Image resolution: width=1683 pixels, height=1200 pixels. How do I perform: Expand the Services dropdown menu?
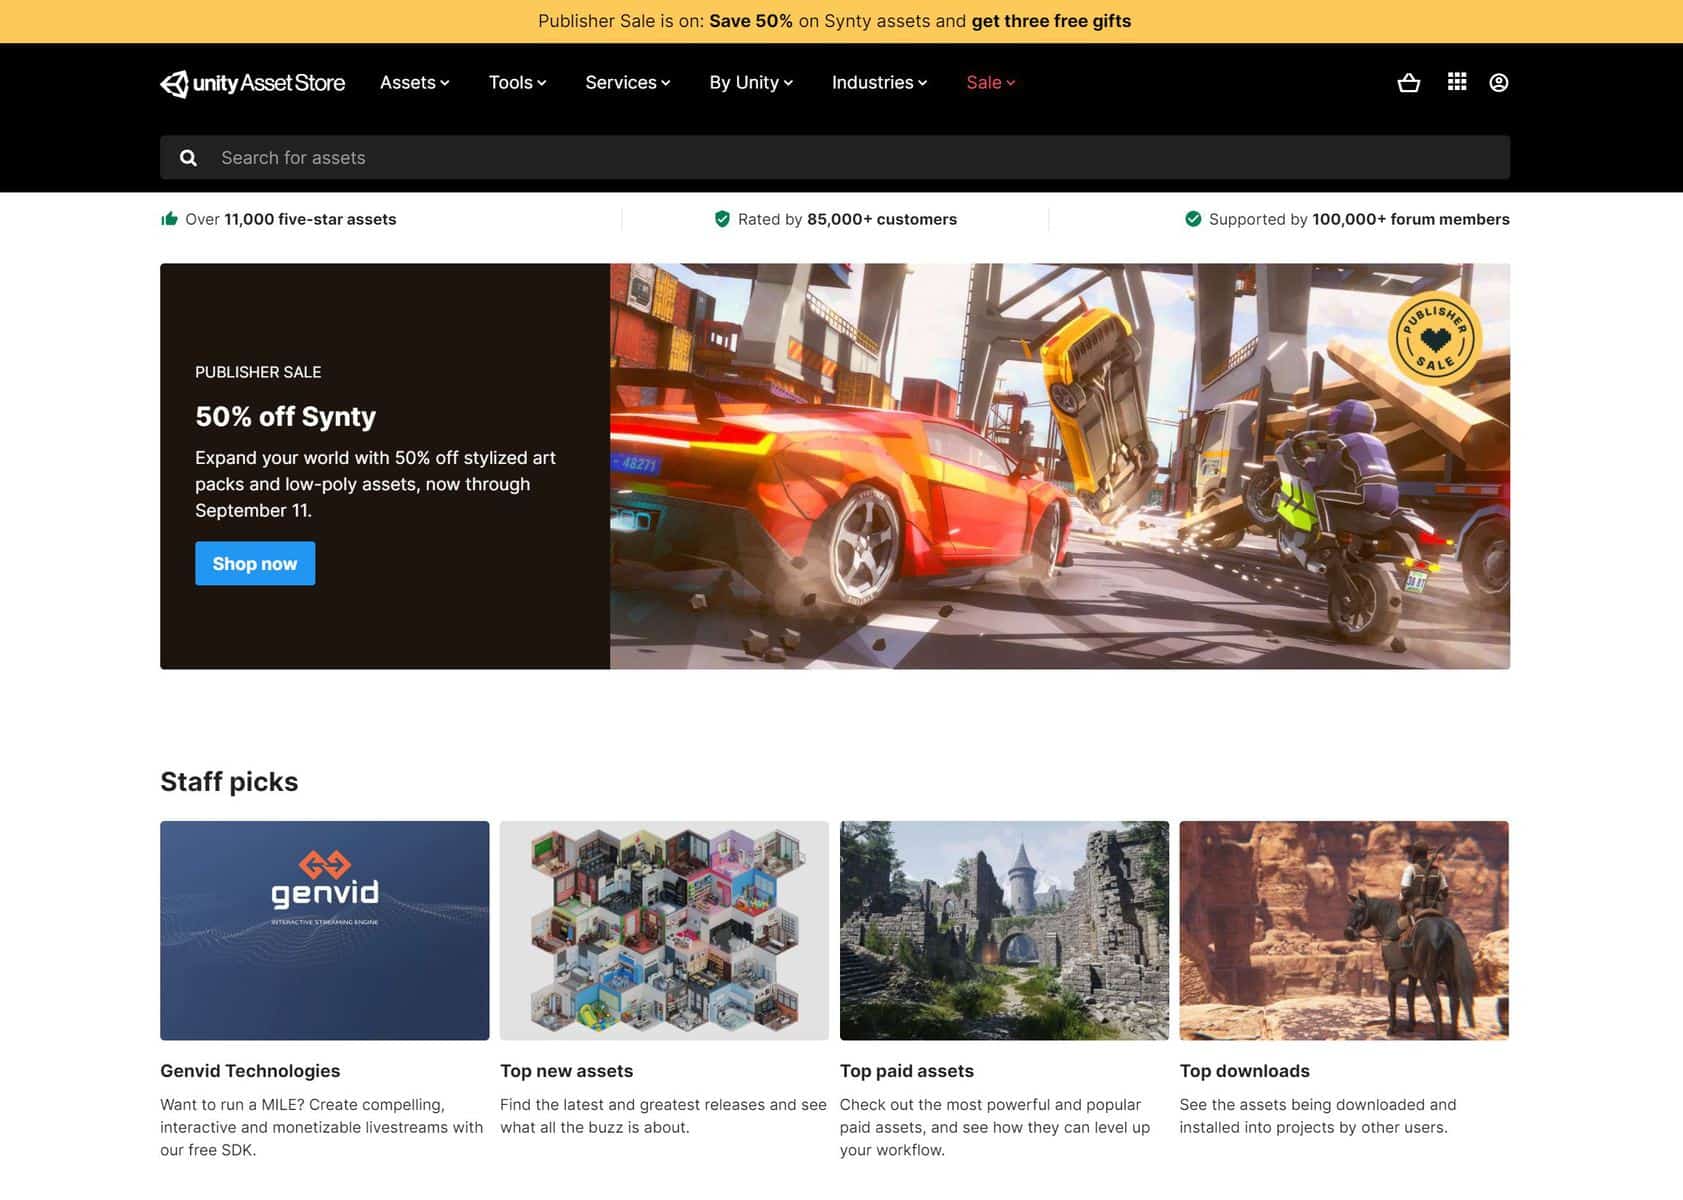[628, 83]
